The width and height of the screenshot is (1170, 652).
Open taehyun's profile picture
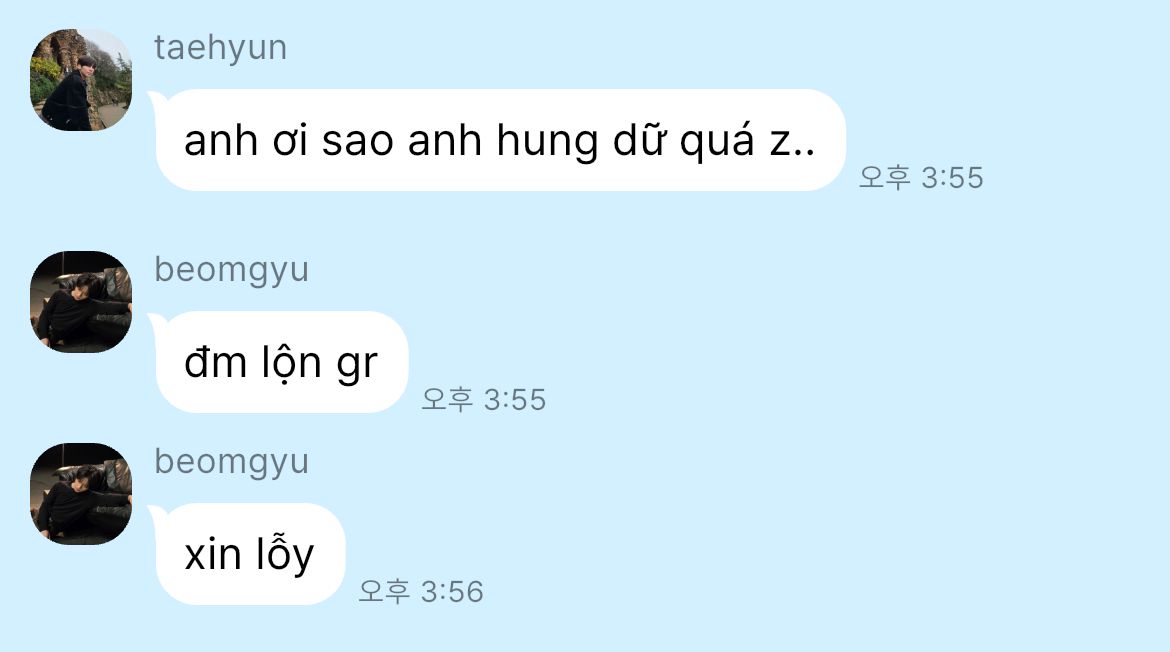(81, 80)
